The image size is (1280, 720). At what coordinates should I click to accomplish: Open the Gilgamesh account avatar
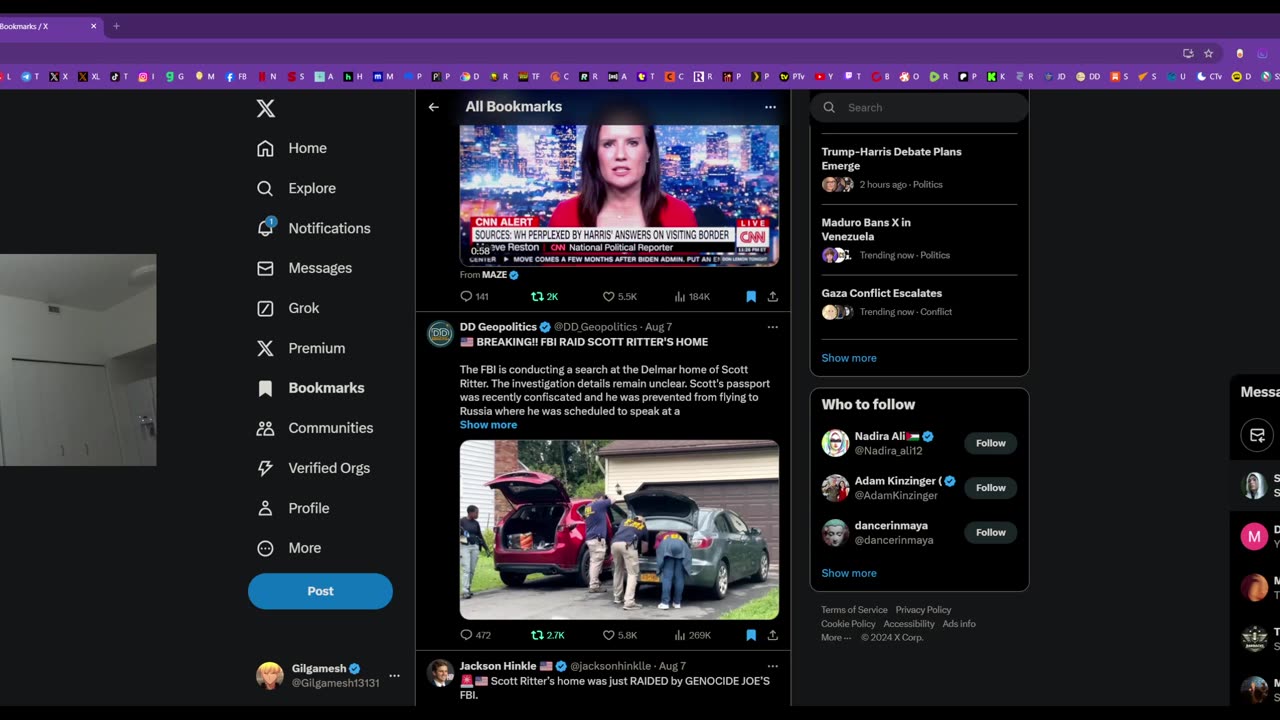point(269,676)
